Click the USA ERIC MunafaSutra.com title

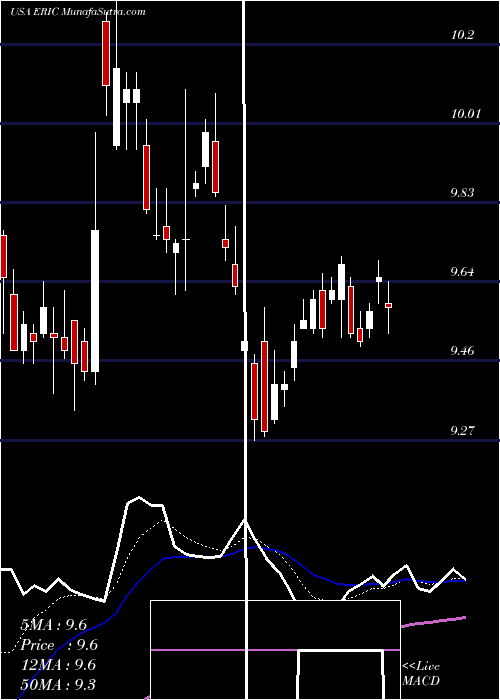pyautogui.click(x=78, y=12)
